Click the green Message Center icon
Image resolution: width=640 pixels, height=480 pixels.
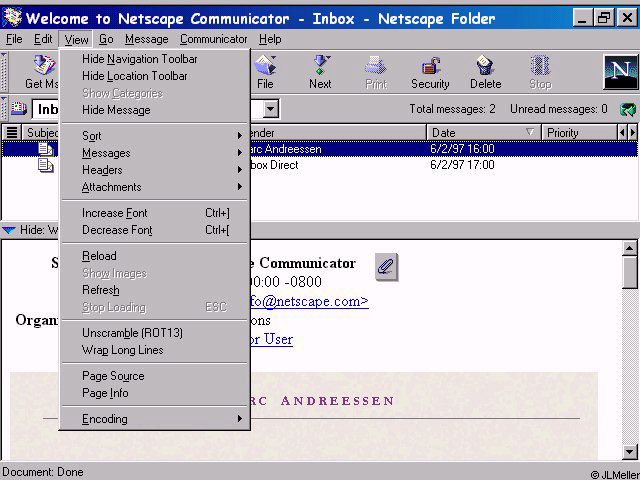[x=628, y=109]
